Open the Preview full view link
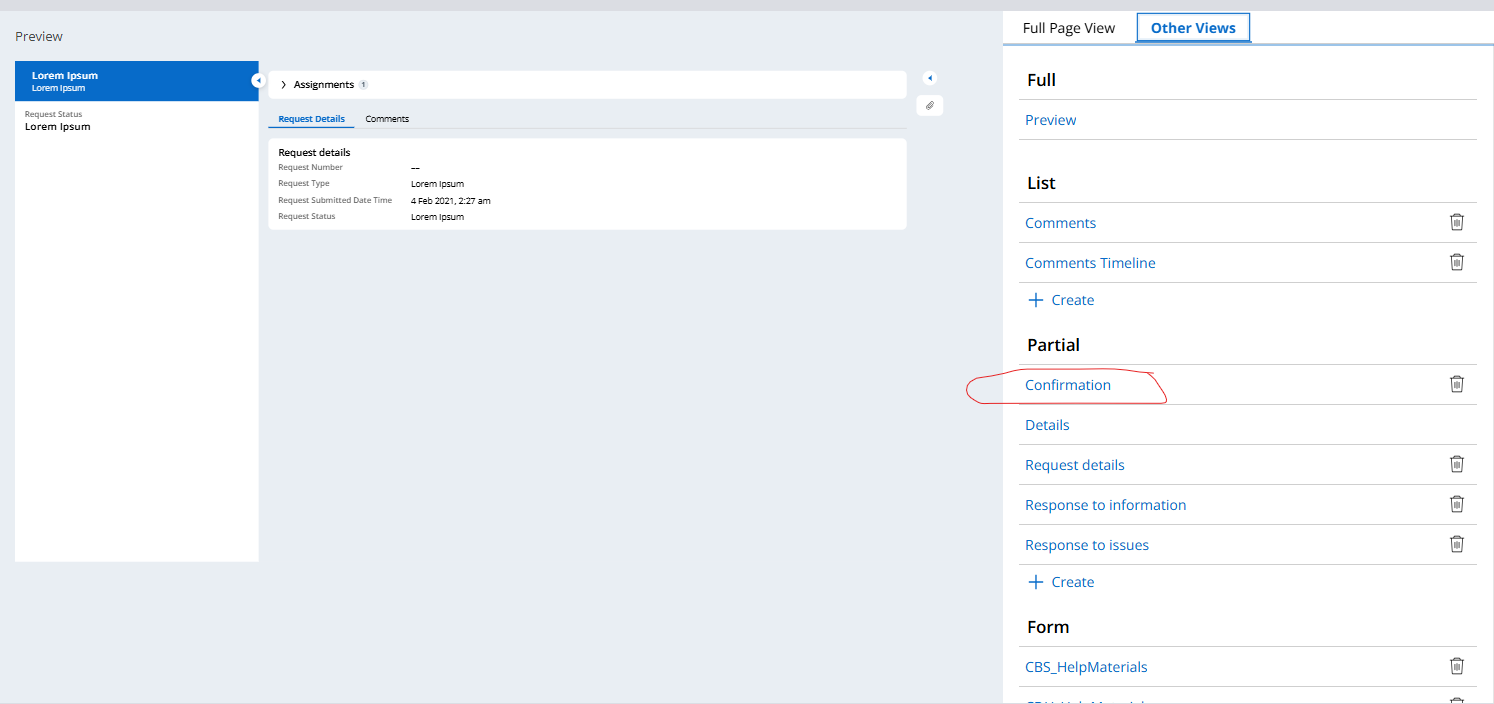1494x704 pixels. (1050, 120)
